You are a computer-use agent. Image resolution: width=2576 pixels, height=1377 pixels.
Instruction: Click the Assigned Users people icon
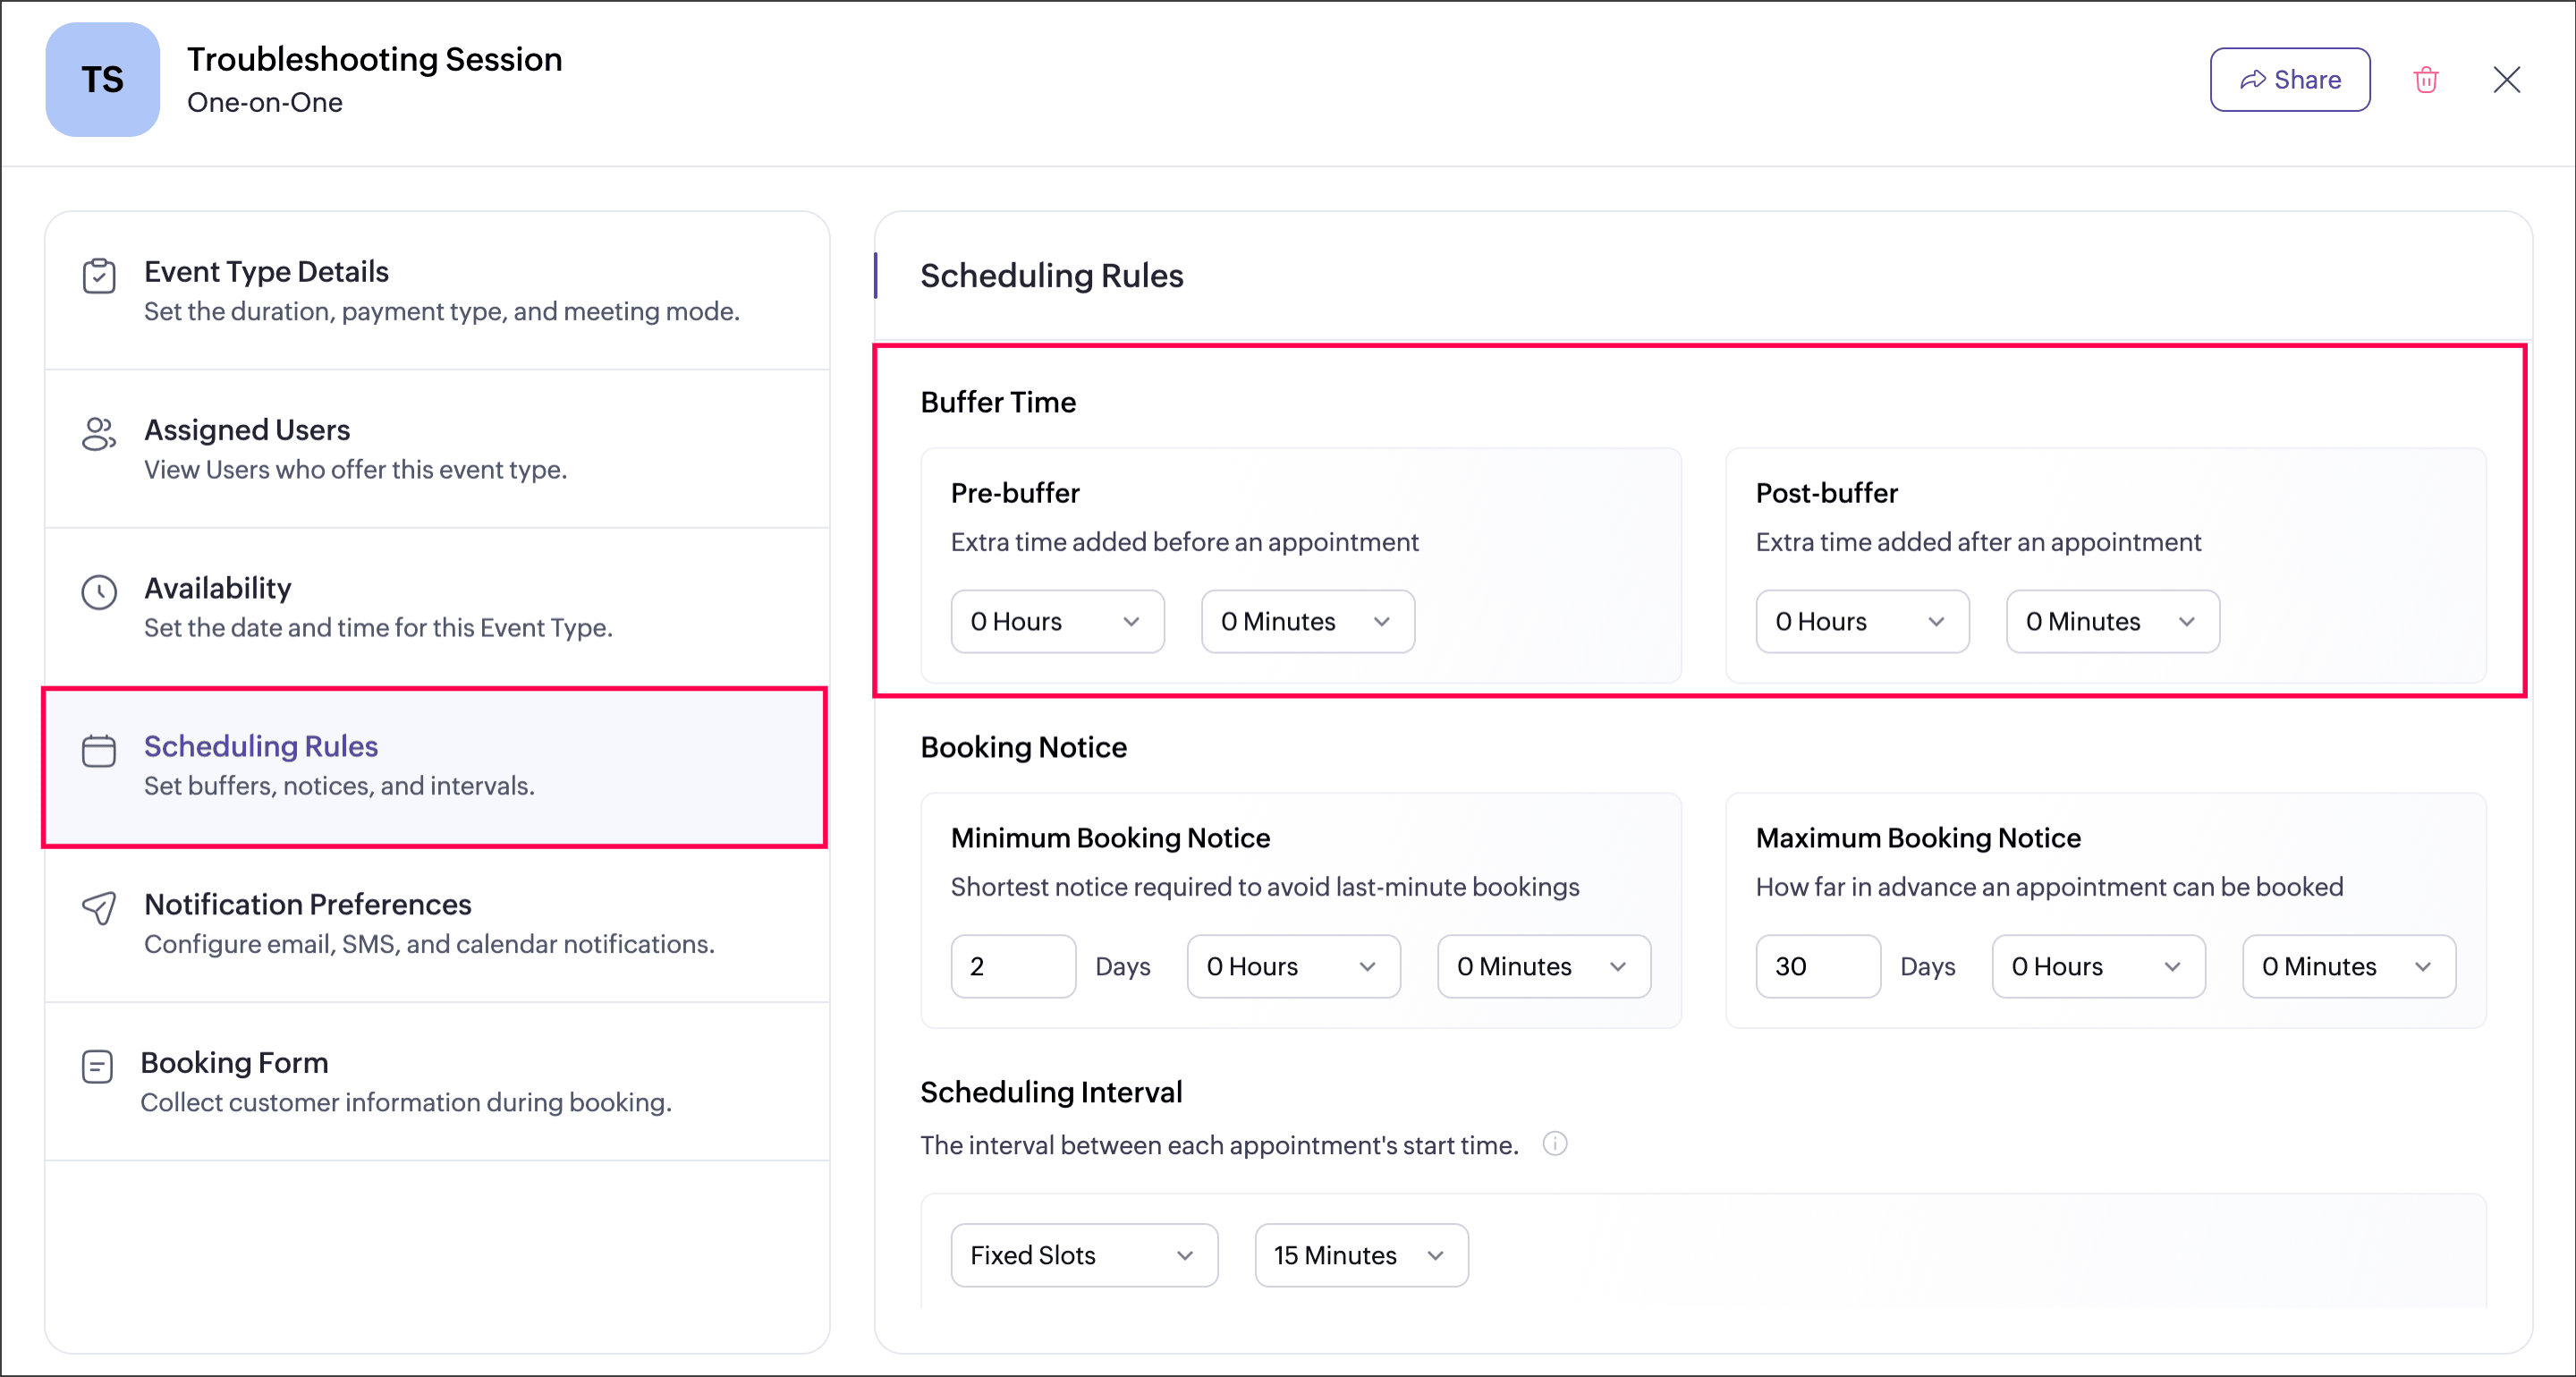(99, 434)
